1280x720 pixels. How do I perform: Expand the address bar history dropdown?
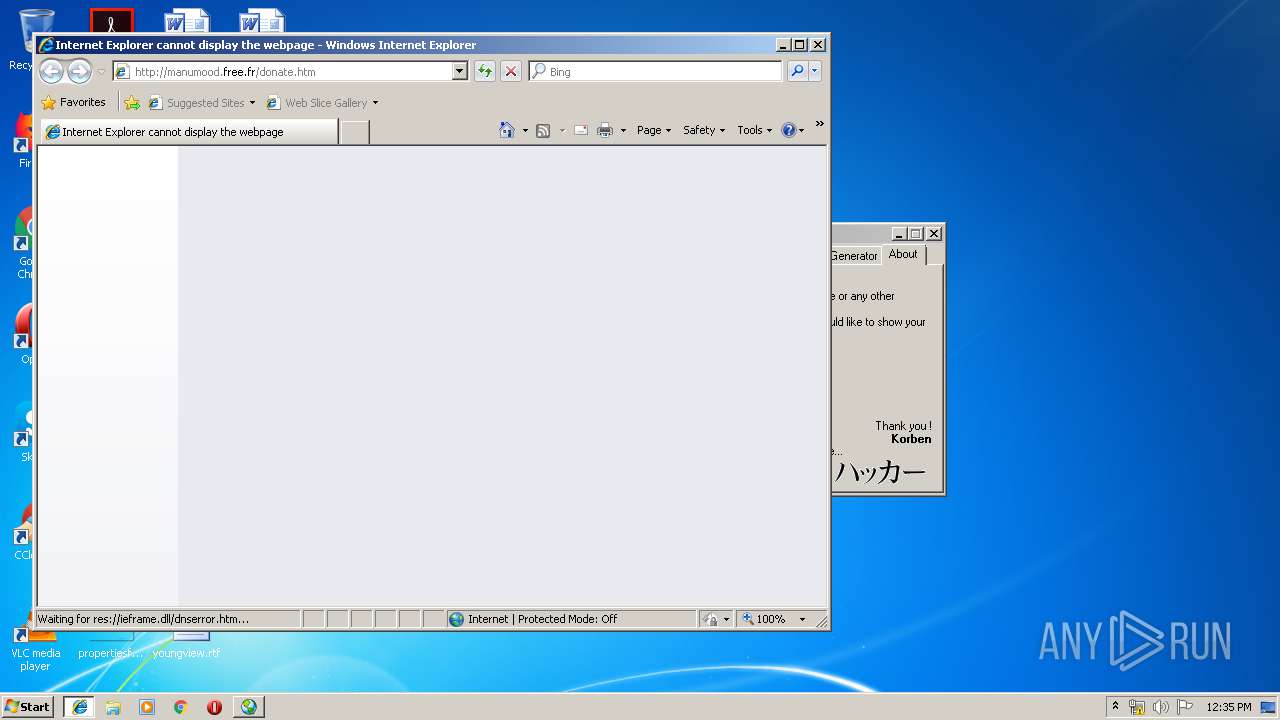[460, 72]
